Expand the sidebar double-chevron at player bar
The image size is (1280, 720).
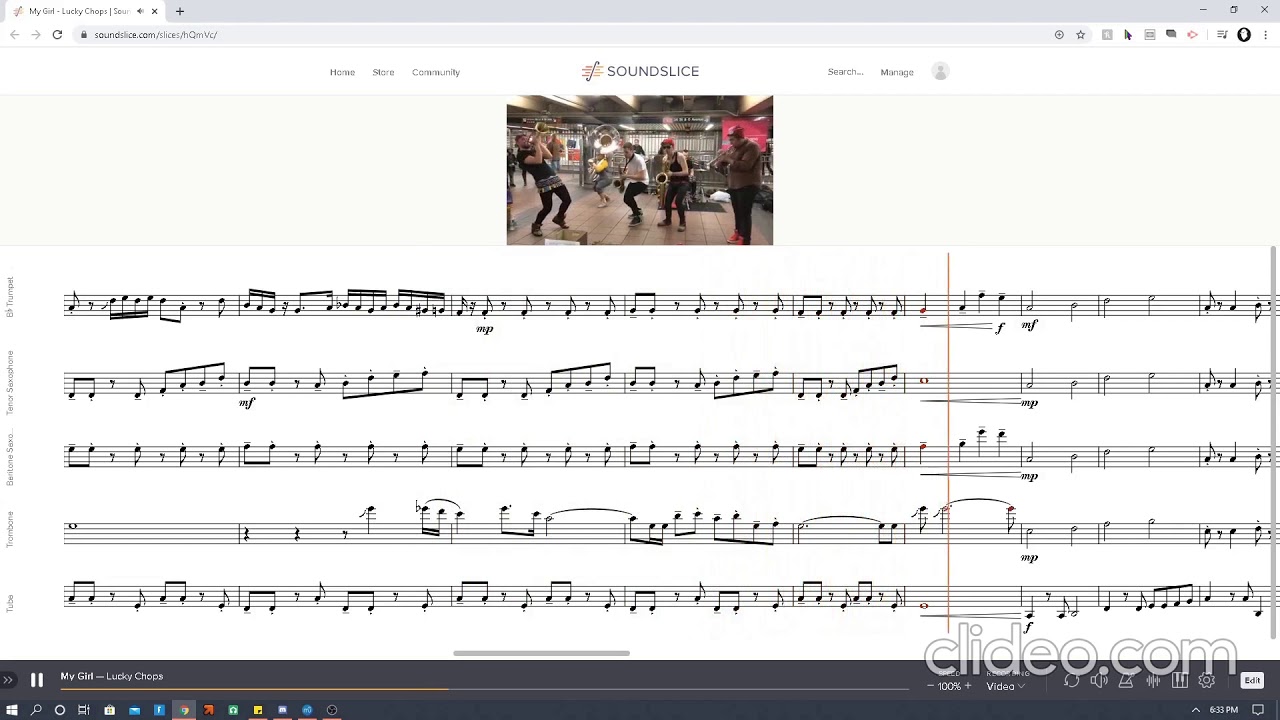pyautogui.click(x=7, y=680)
